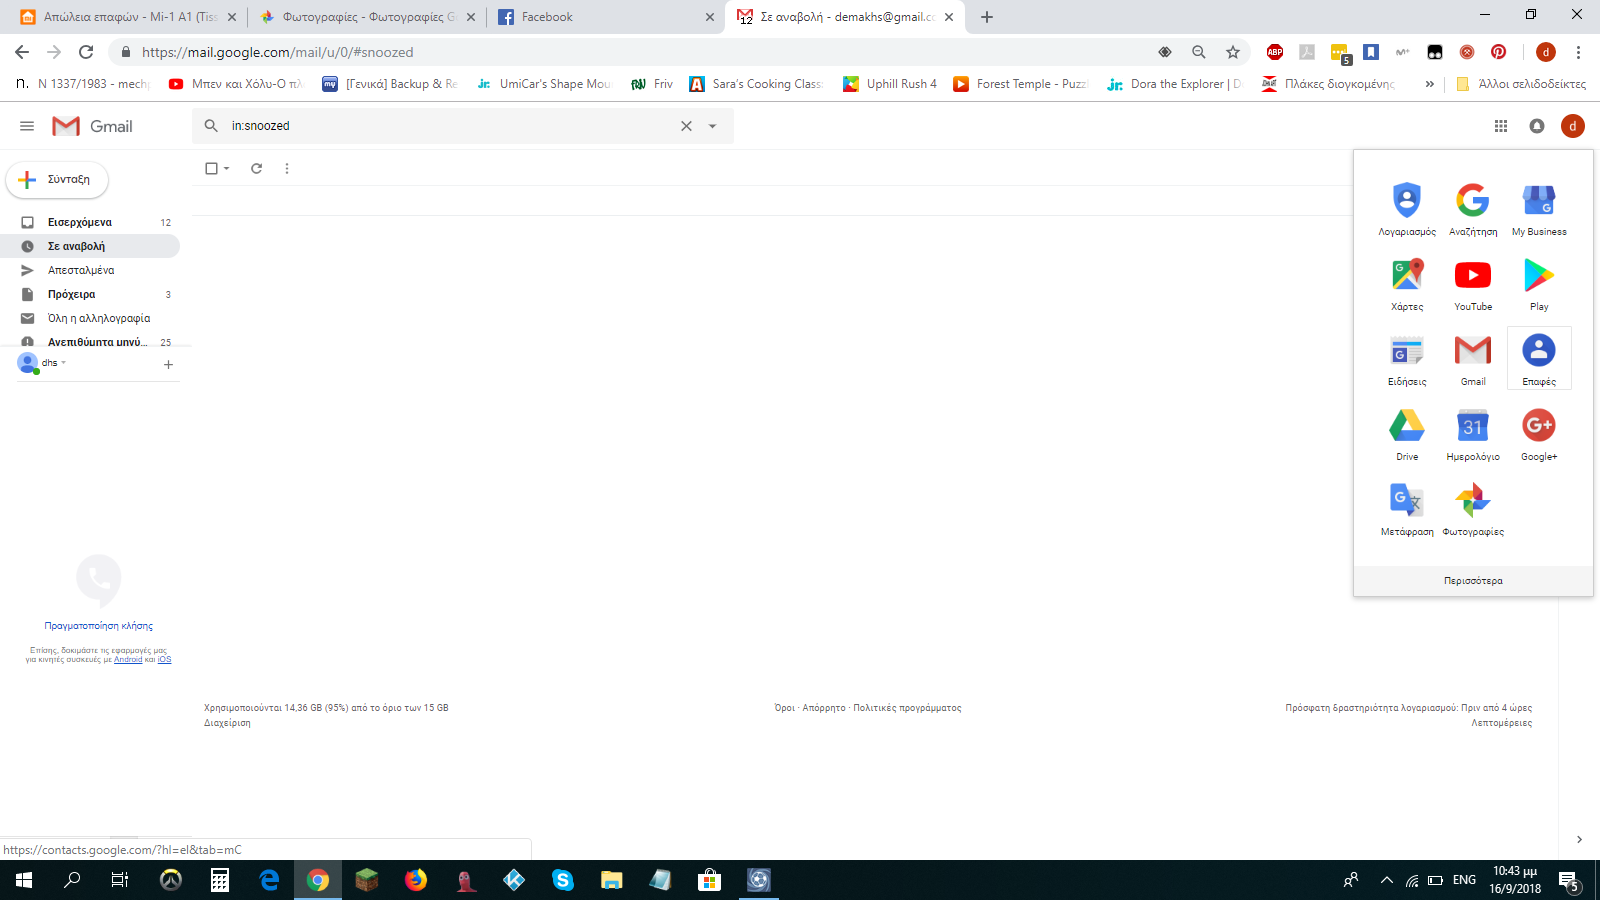Click the Hangouts phone call icon
1600x900 pixels.
click(98, 579)
